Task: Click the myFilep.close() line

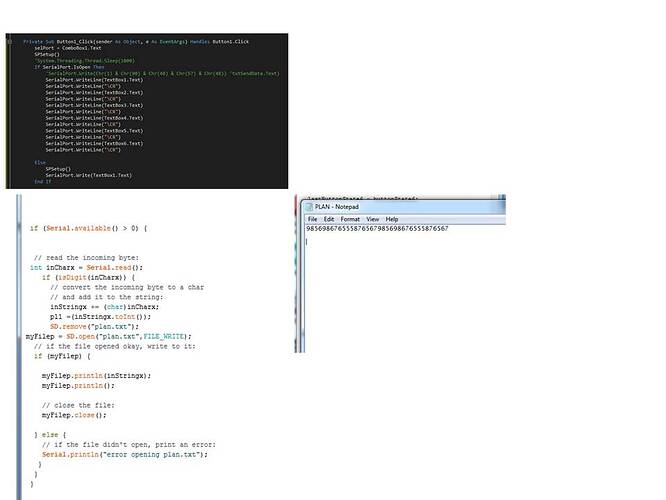Action: [x=74, y=415]
